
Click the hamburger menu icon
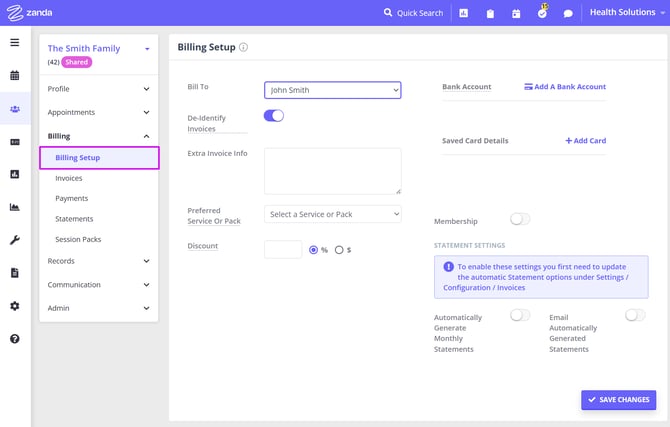pos(15,42)
